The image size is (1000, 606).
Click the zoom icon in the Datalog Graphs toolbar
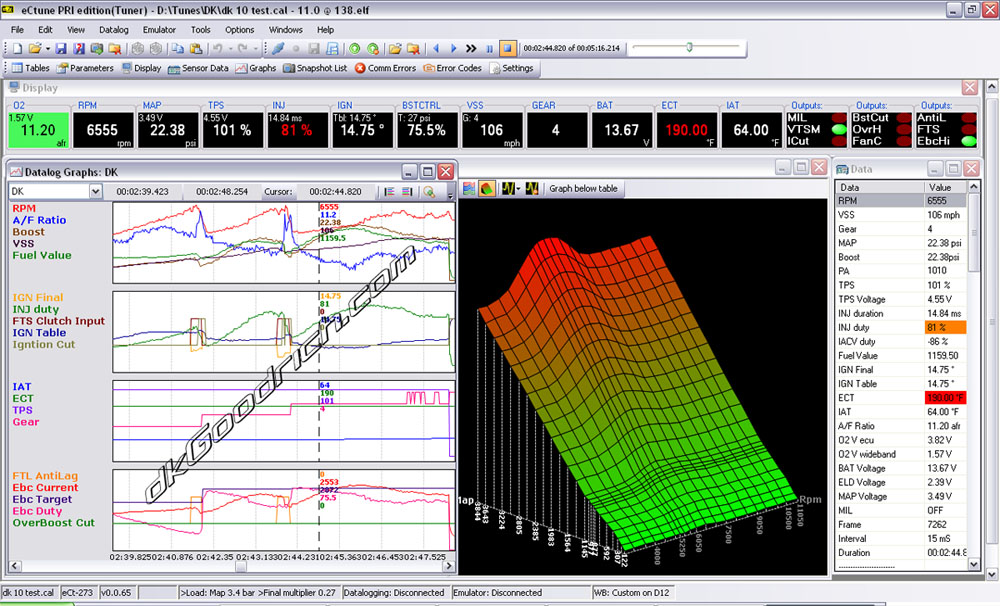tap(428, 191)
